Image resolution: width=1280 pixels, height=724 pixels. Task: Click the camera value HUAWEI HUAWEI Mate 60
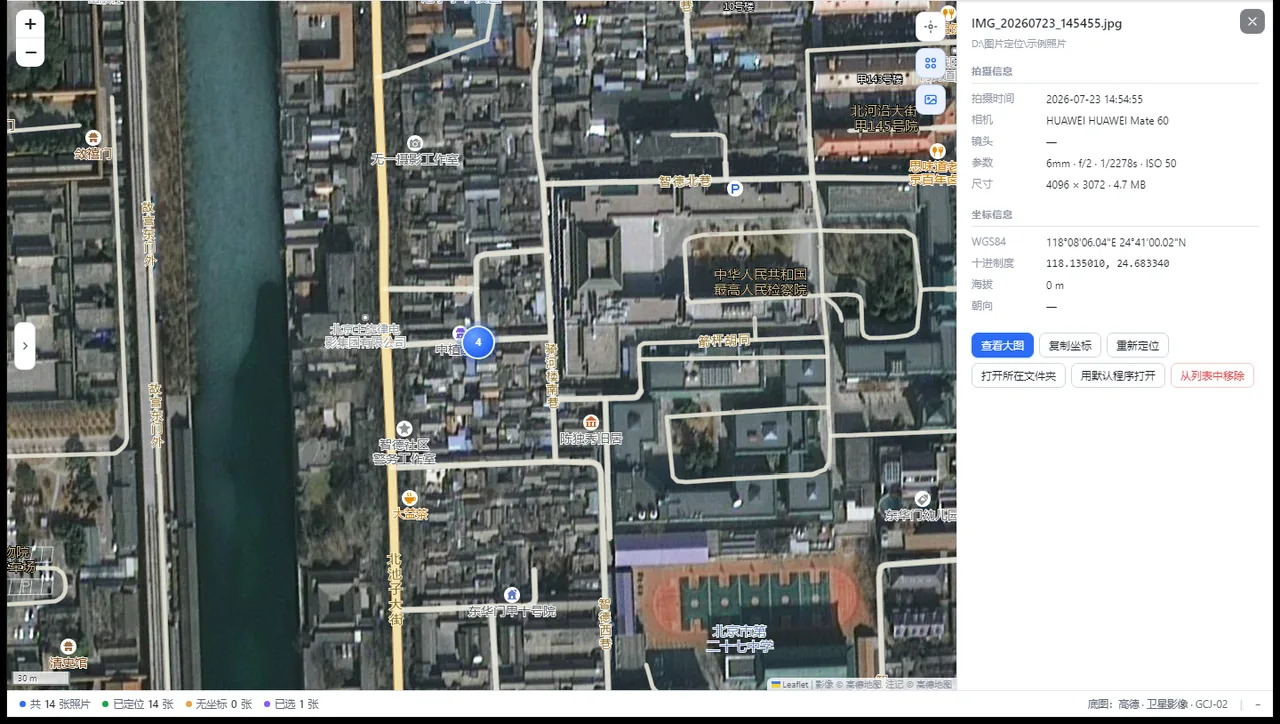tap(1107, 121)
